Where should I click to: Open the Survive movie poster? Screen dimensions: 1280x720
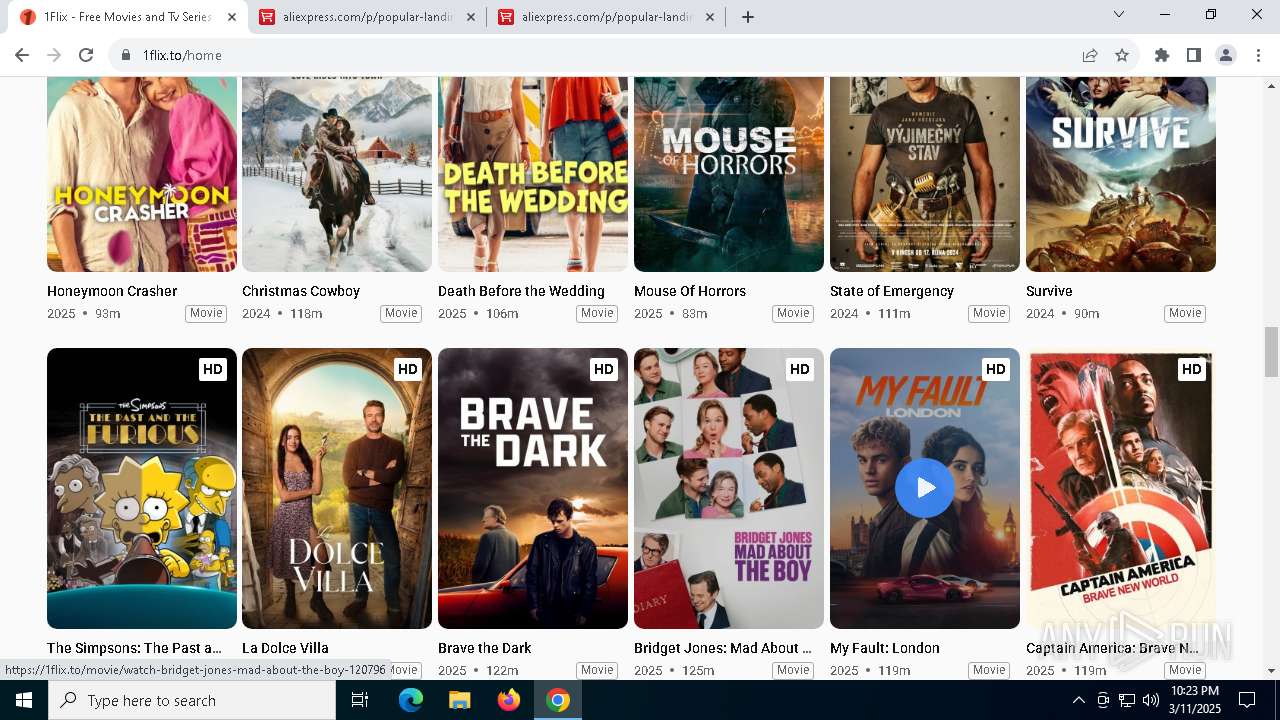1121,174
